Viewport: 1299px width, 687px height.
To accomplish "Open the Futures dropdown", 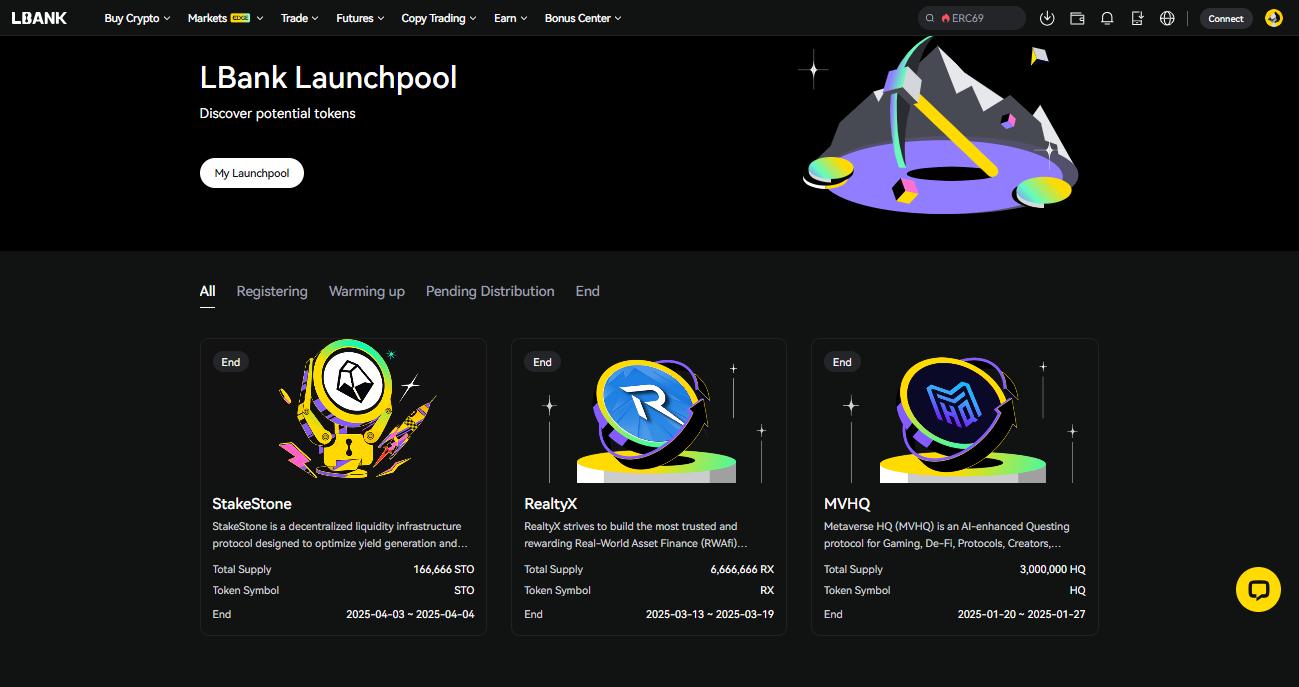I will point(357,17).
